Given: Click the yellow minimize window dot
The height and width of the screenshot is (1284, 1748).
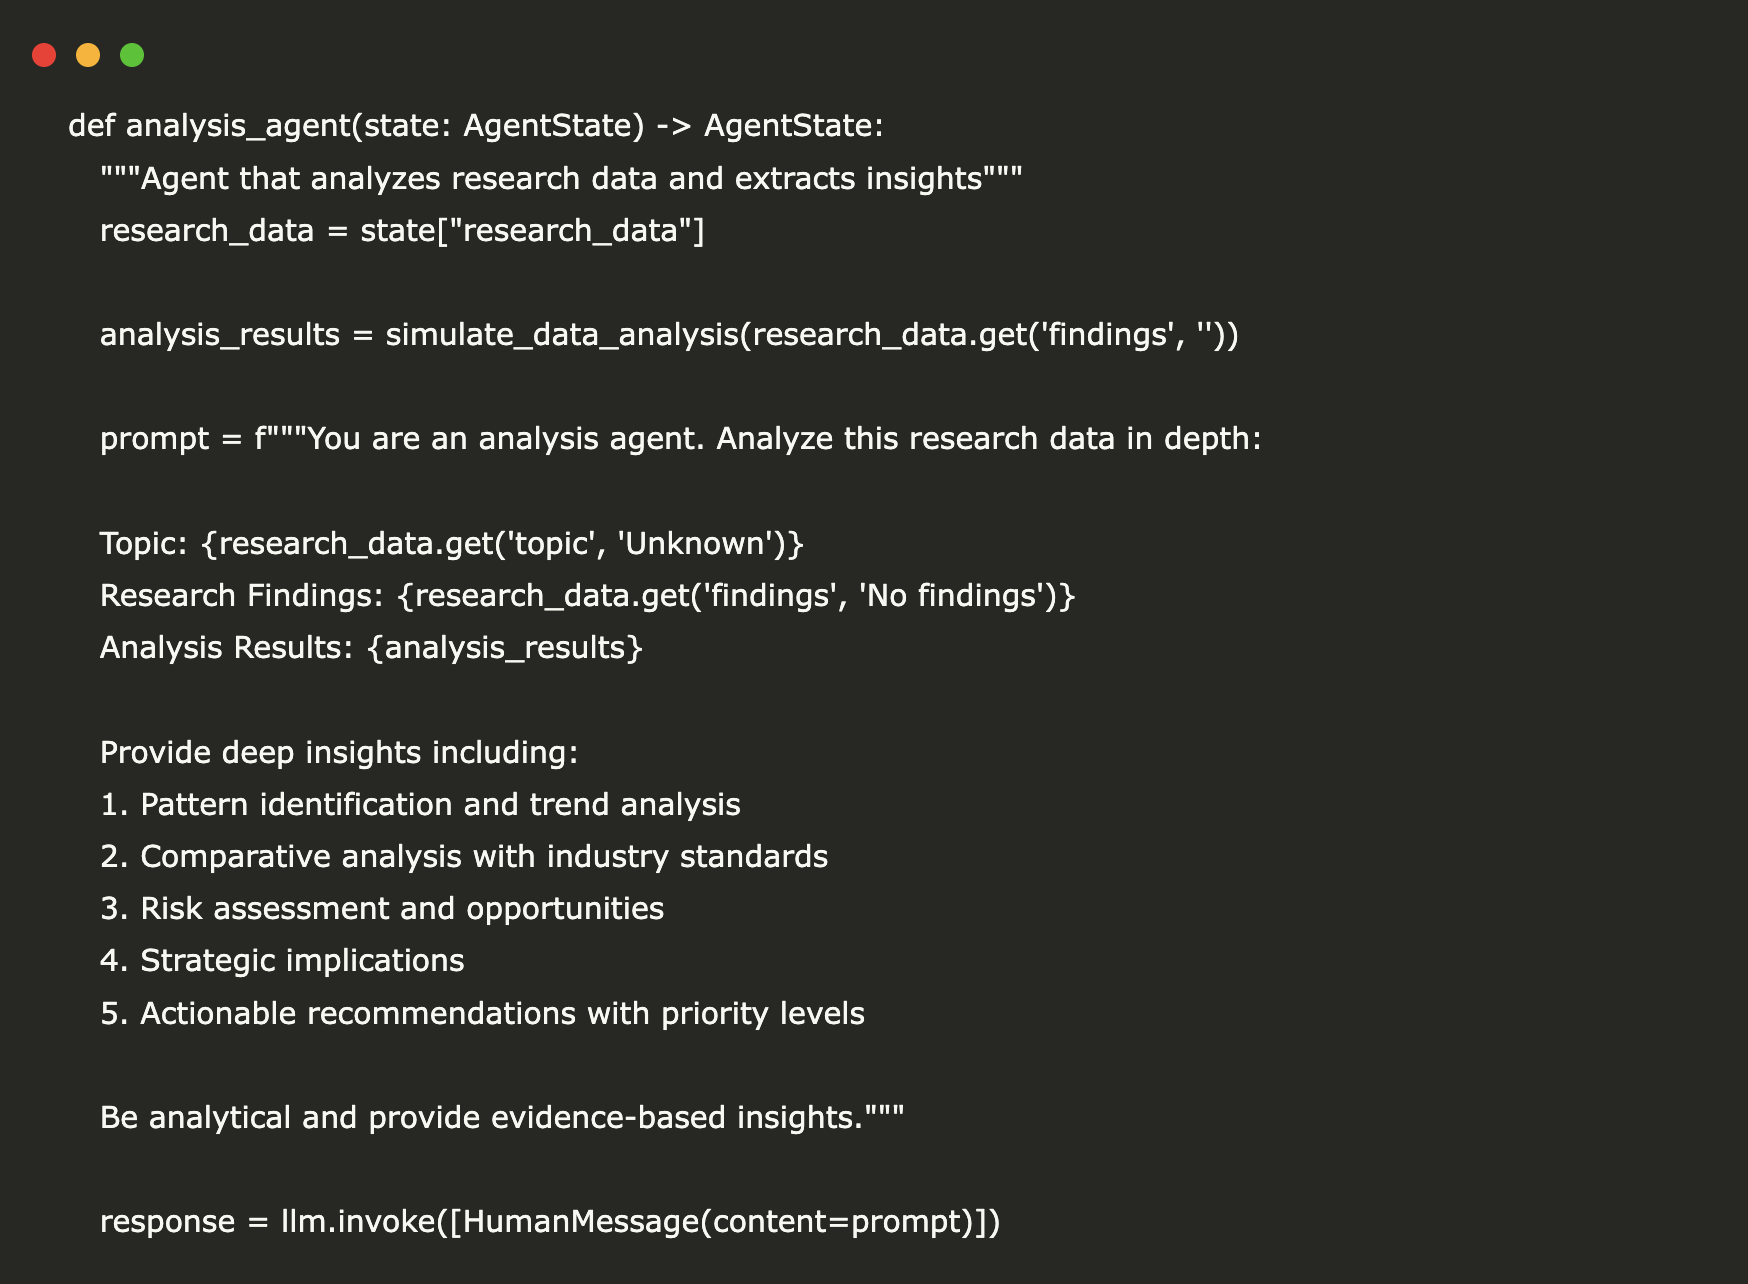Looking at the screenshot, I should coord(88,55).
